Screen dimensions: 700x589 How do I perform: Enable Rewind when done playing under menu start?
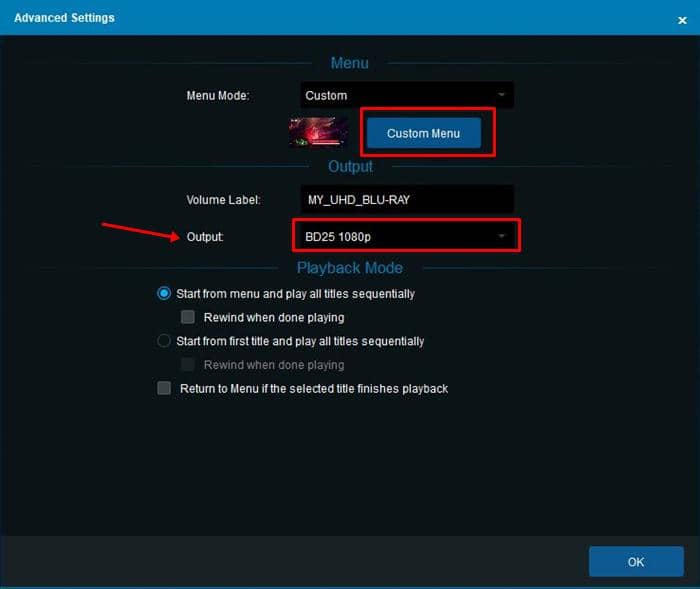(x=188, y=317)
